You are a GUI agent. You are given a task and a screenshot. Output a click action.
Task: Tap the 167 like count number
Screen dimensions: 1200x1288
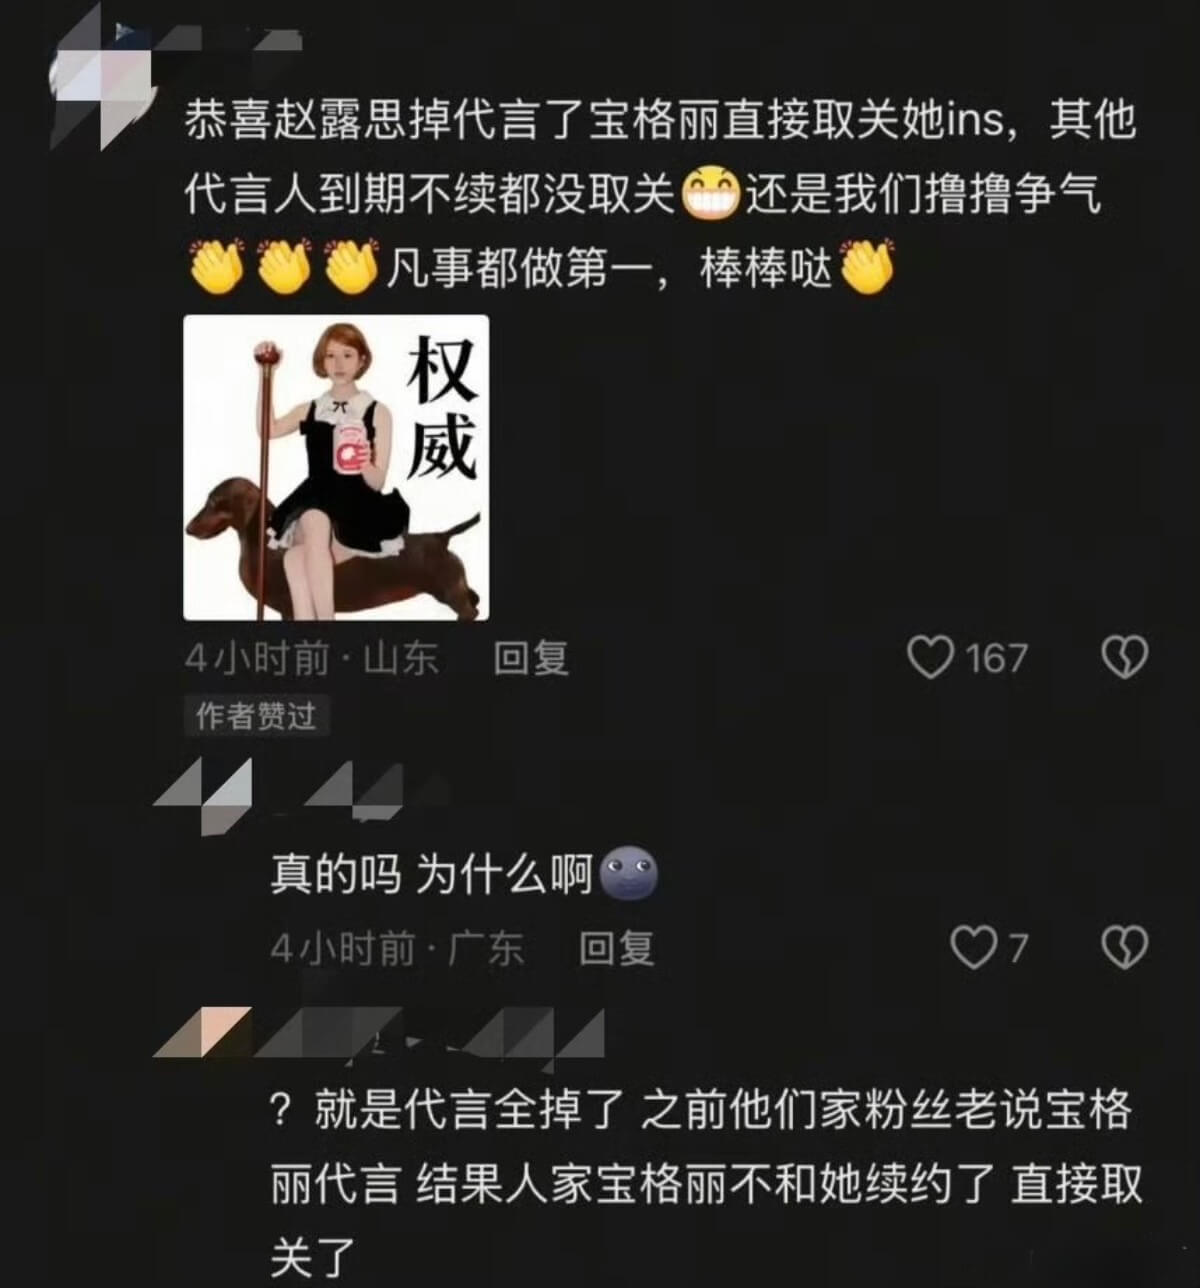coord(996,658)
